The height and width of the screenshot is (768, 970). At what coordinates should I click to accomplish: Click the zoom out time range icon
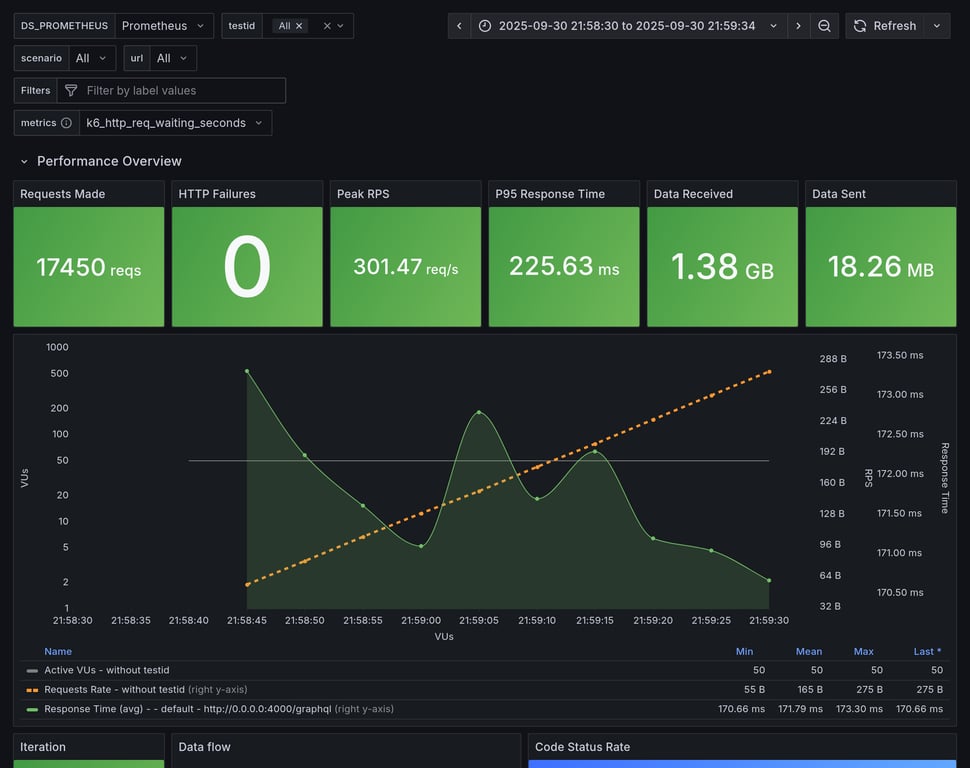click(x=824, y=26)
